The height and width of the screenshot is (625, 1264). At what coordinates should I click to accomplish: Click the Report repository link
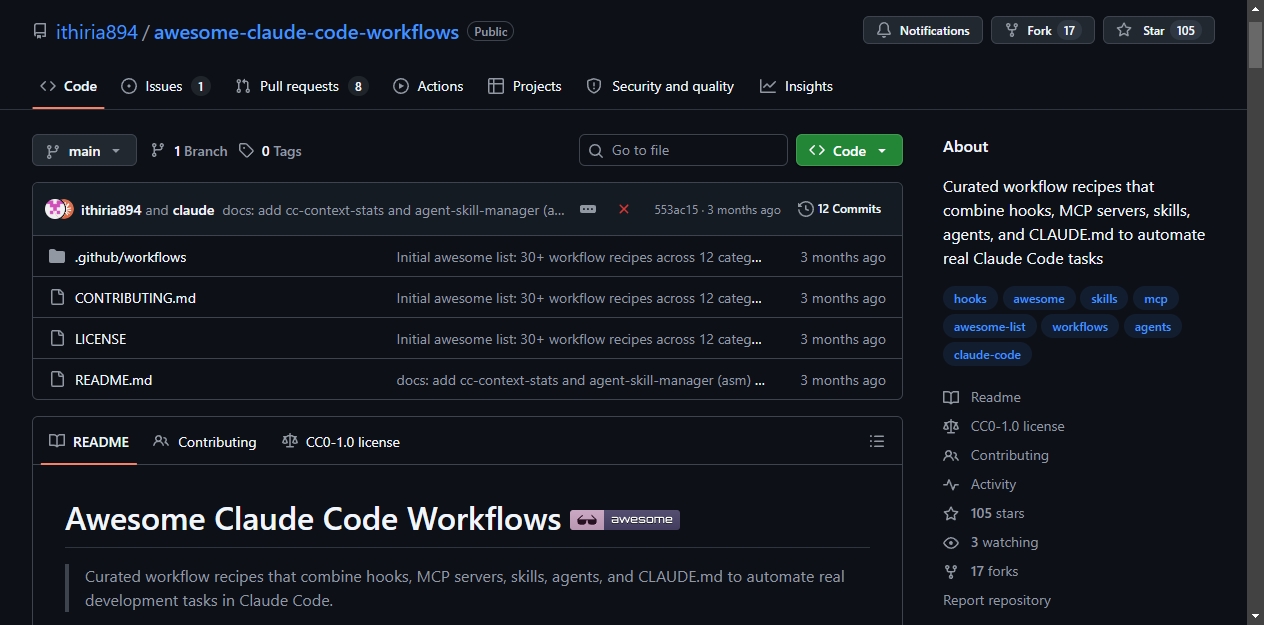click(997, 600)
